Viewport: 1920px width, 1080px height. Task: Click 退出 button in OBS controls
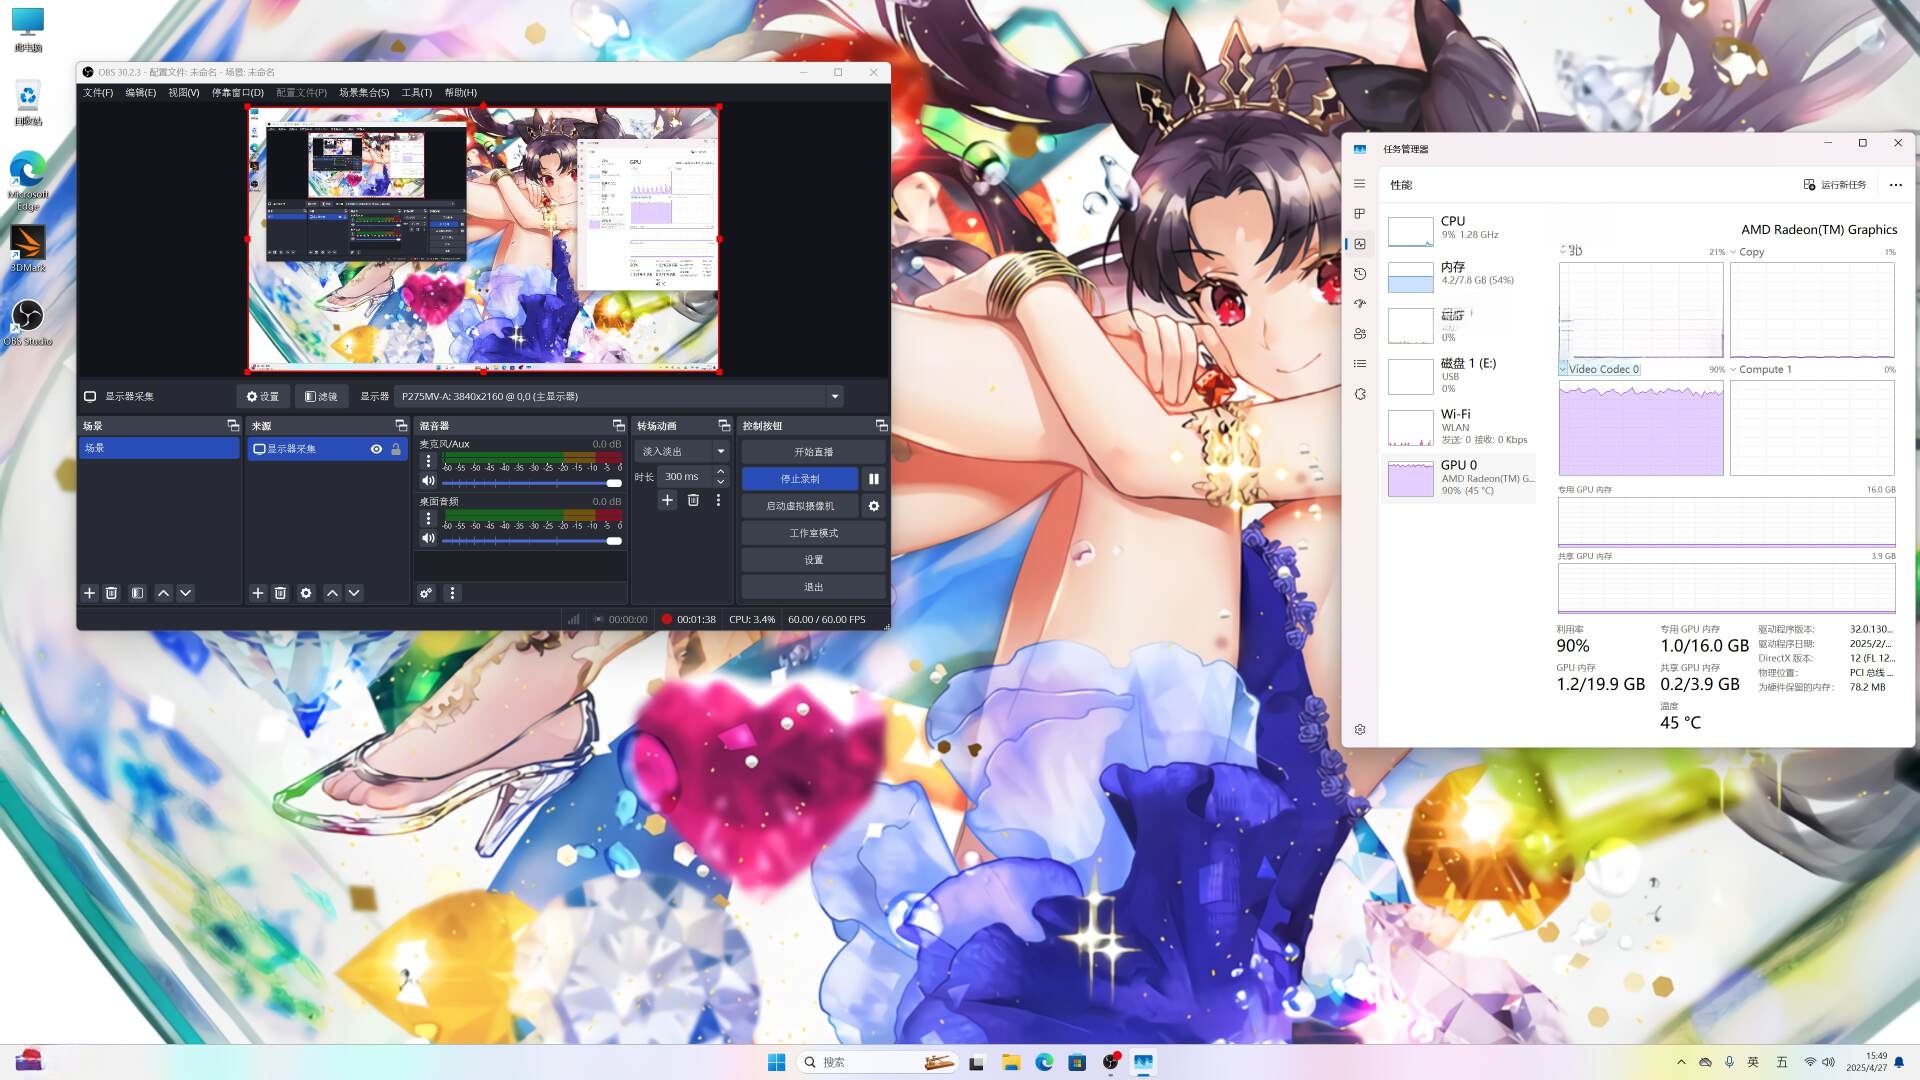813,587
